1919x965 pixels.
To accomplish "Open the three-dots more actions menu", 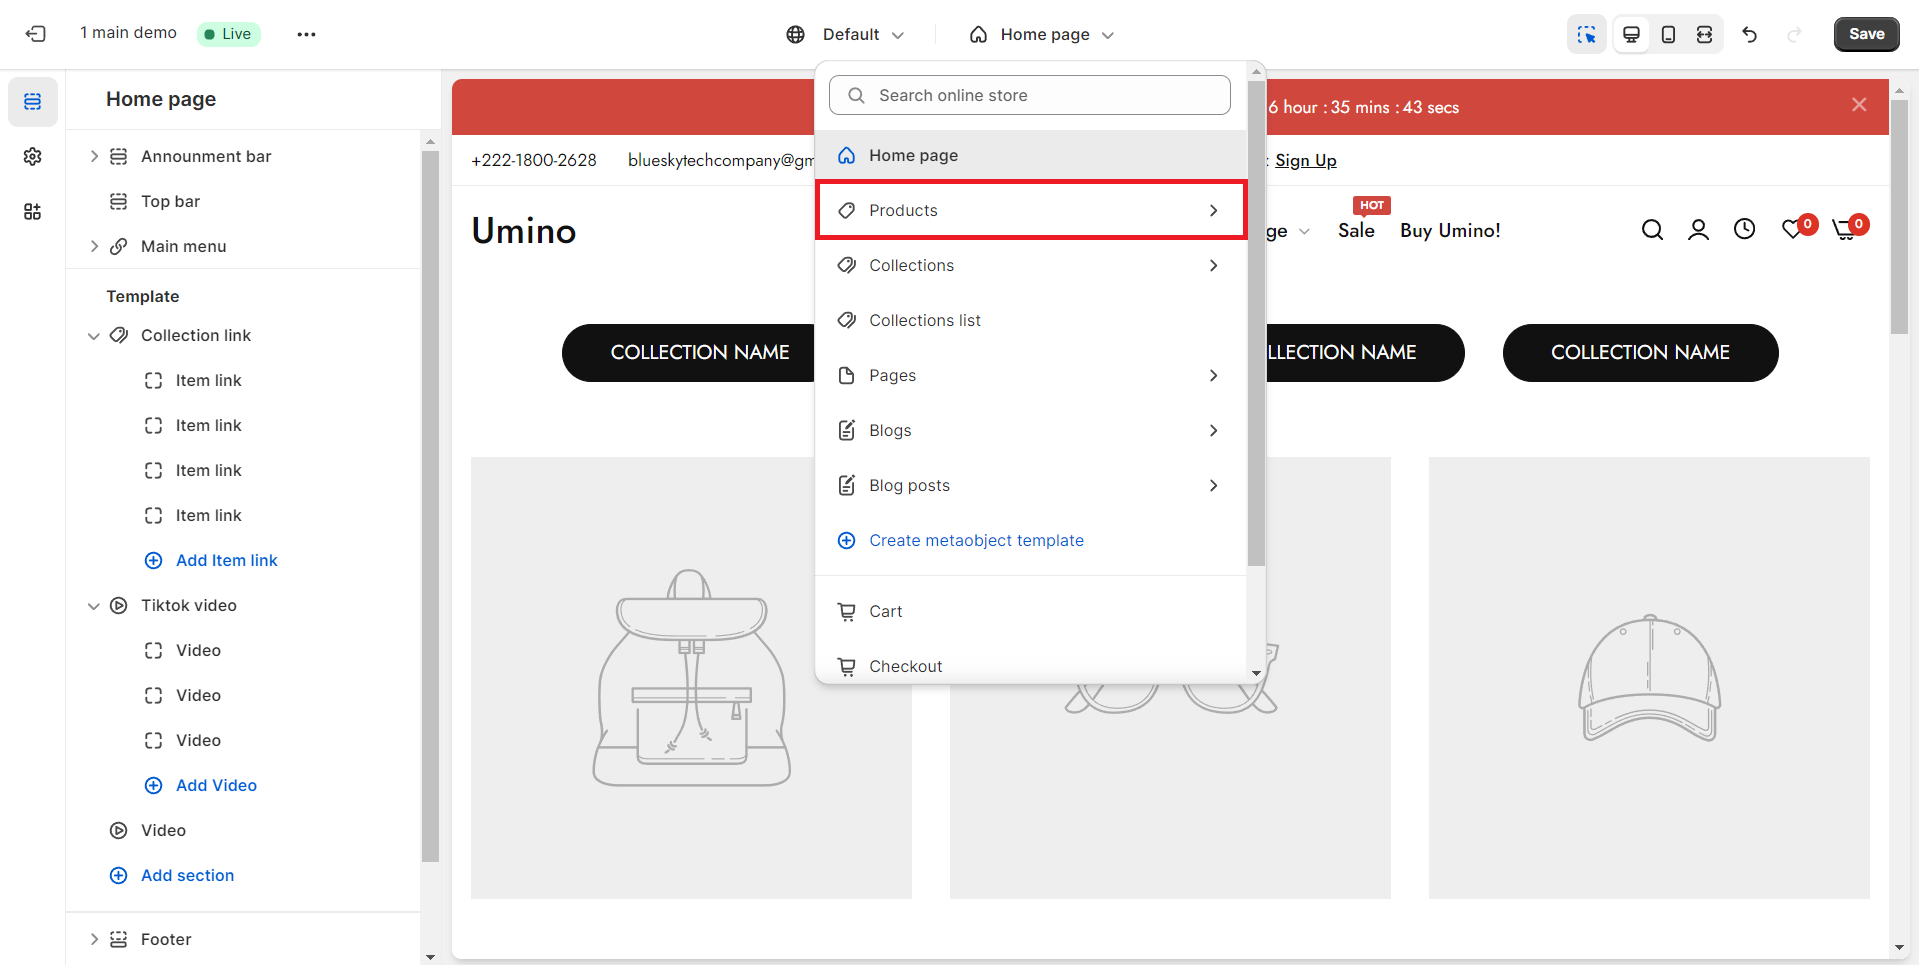I will point(306,34).
